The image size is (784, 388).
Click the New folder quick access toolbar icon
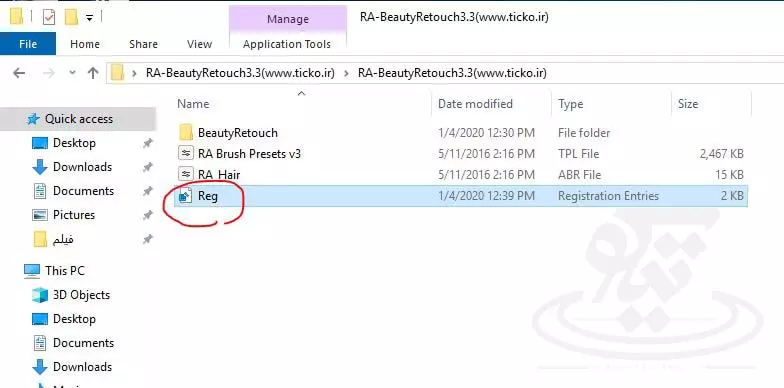coord(72,18)
